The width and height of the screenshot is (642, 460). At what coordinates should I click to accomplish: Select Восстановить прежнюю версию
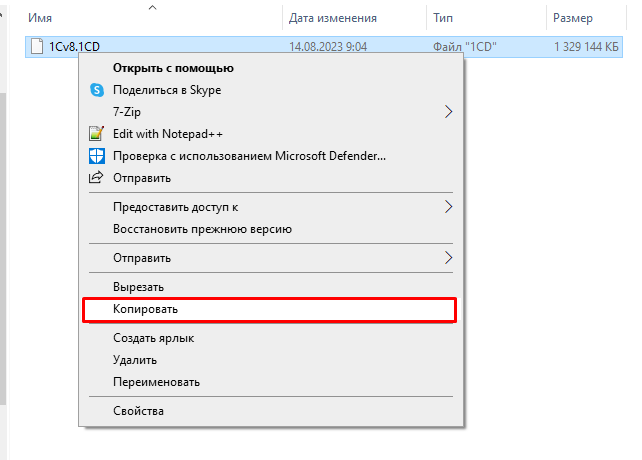(x=202, y=229)
